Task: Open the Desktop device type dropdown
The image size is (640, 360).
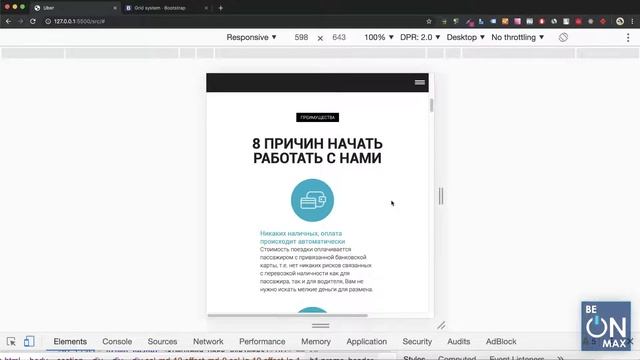Action: point(465,37)
